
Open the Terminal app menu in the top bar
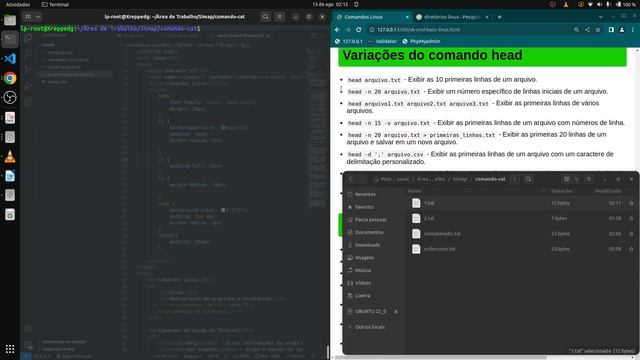tap(56, 4)
